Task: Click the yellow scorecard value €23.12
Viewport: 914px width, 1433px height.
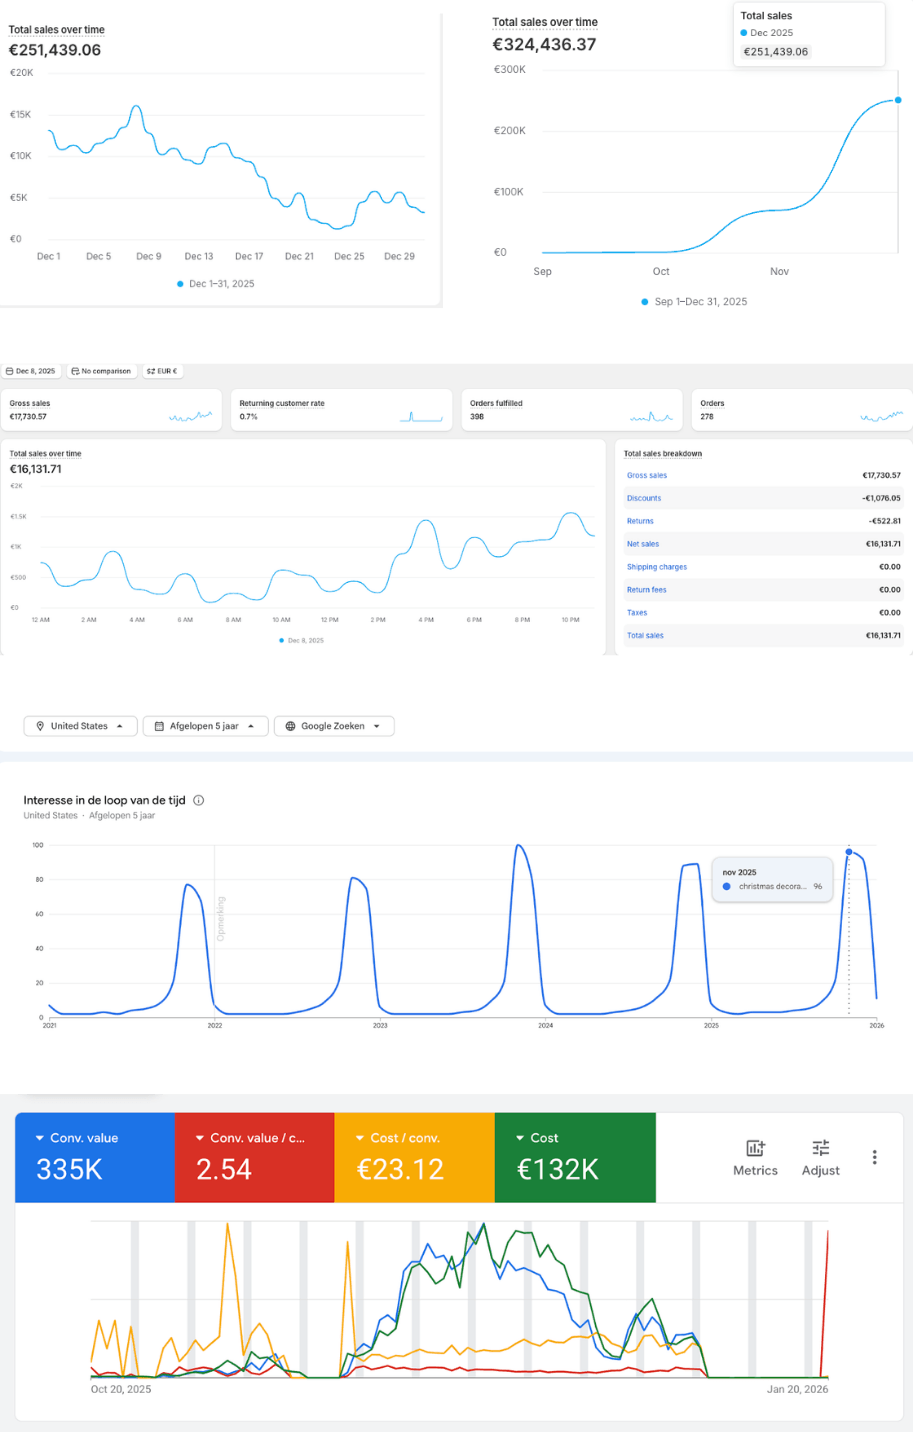Action: click(400, 1170)
